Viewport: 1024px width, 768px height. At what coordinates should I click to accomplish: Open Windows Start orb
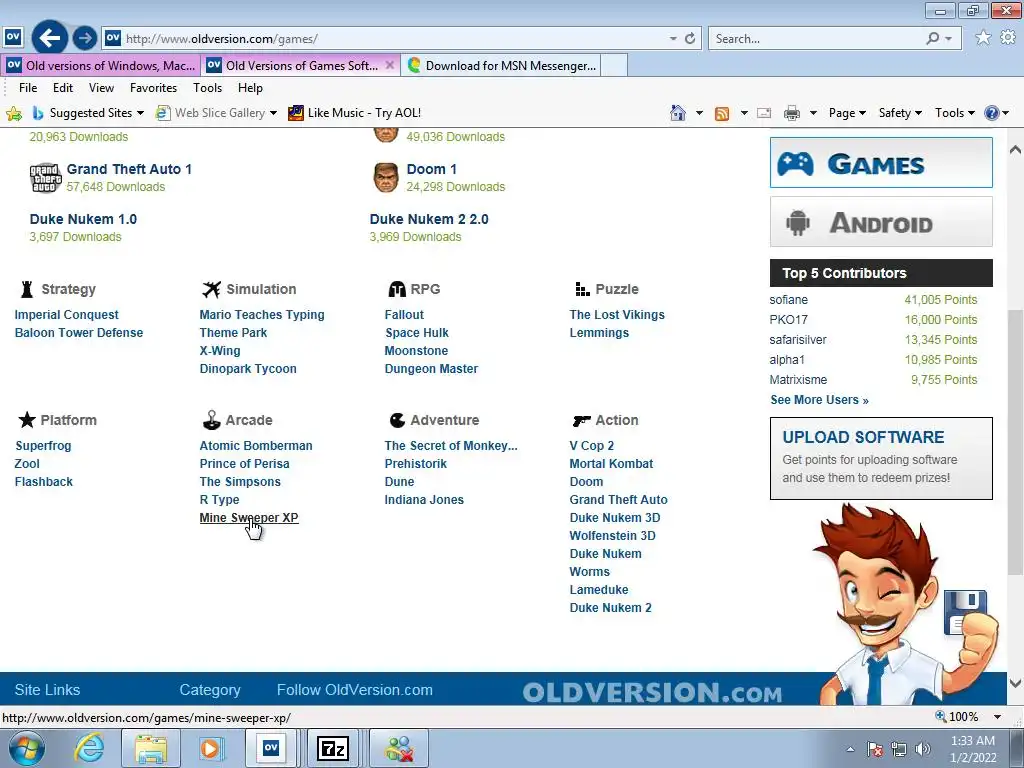click(27, 749)
